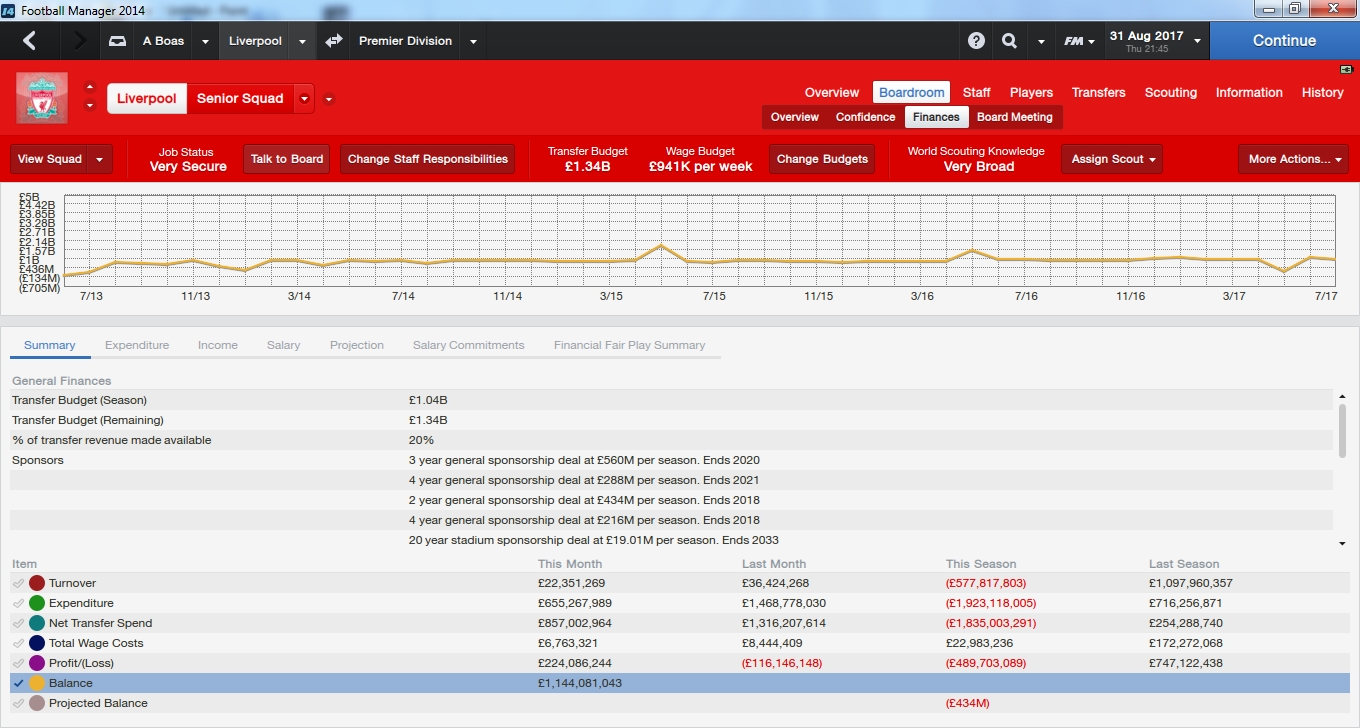Toggle the Net Transfer Spend graph checkmark
The image size is (1360, 728).
[x=18, y=623]
